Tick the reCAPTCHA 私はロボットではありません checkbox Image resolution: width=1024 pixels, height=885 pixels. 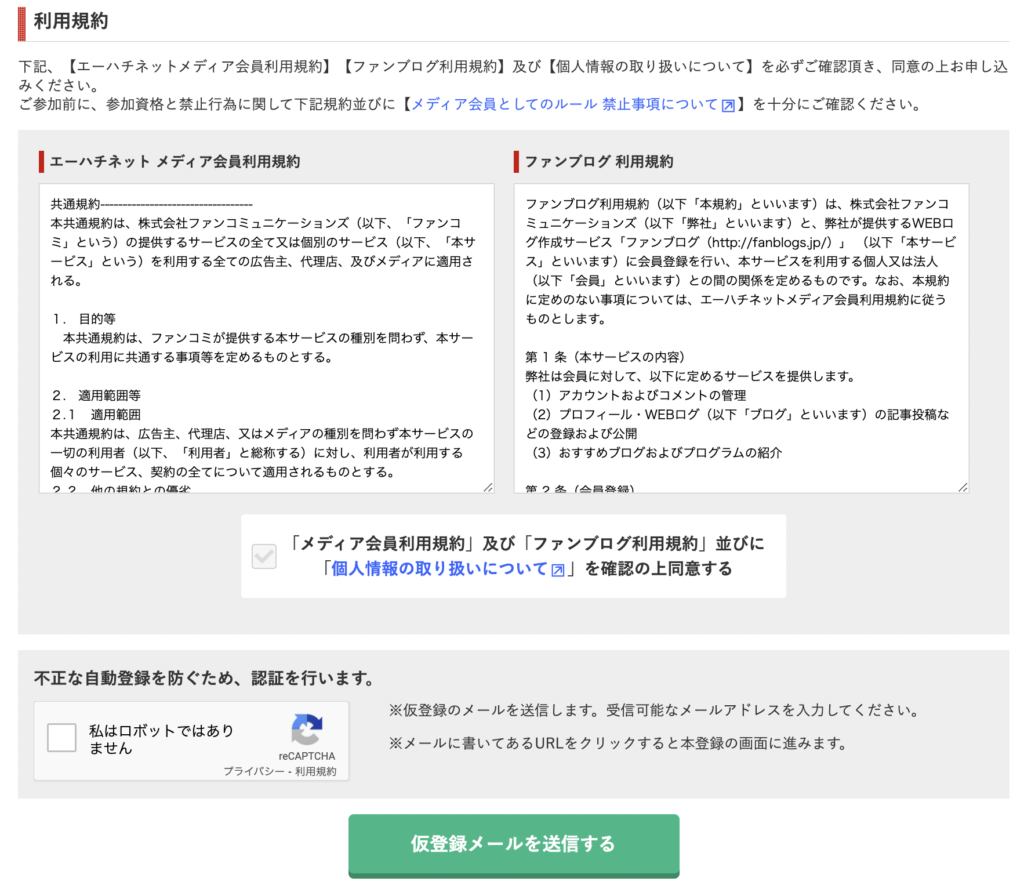coord(62,738)
